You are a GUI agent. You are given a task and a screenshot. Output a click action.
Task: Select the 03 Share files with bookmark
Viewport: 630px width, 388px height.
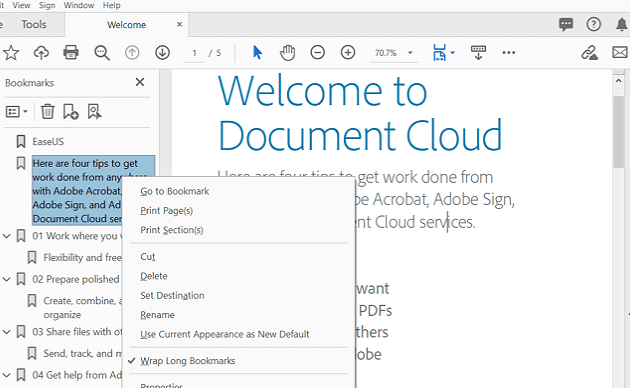pyautogui.click(x=77, y=332)
